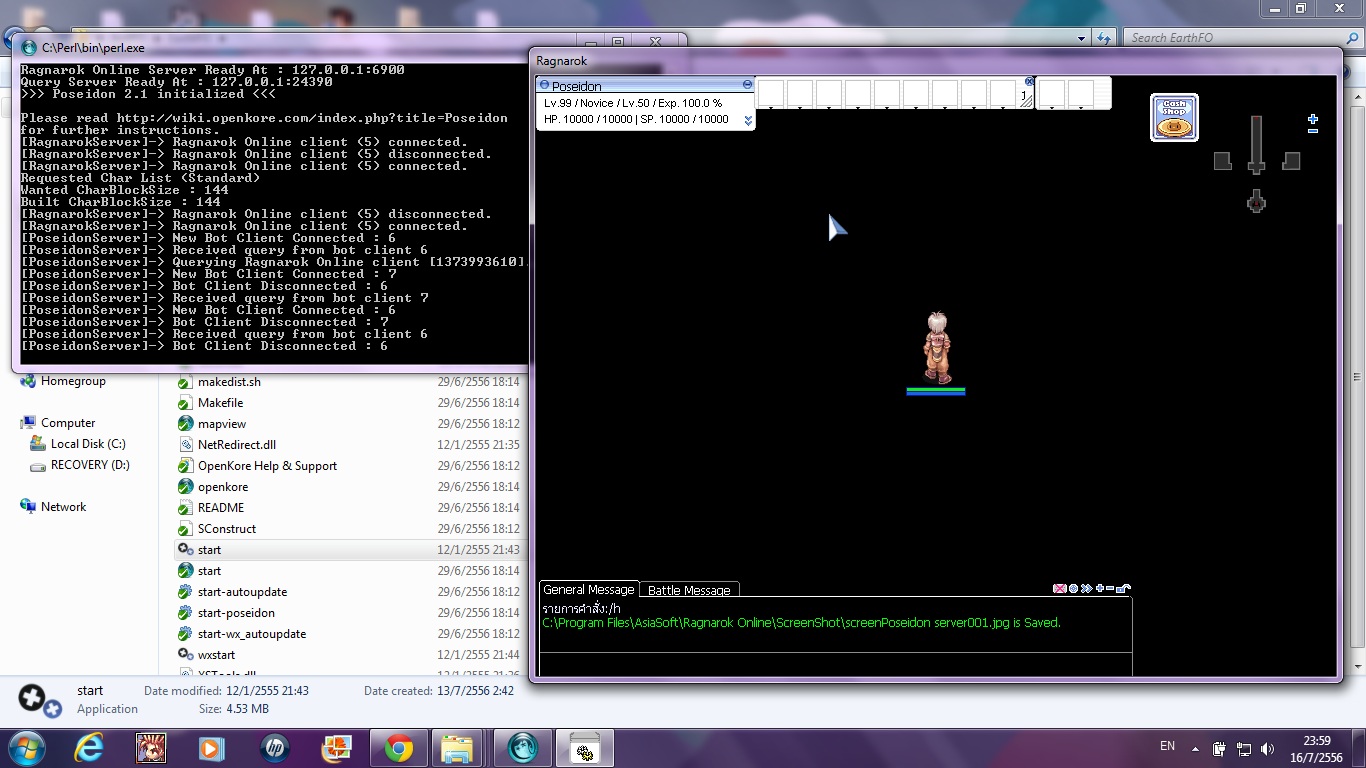Select the start-wx_autoupdate file

tap(252, 634)
